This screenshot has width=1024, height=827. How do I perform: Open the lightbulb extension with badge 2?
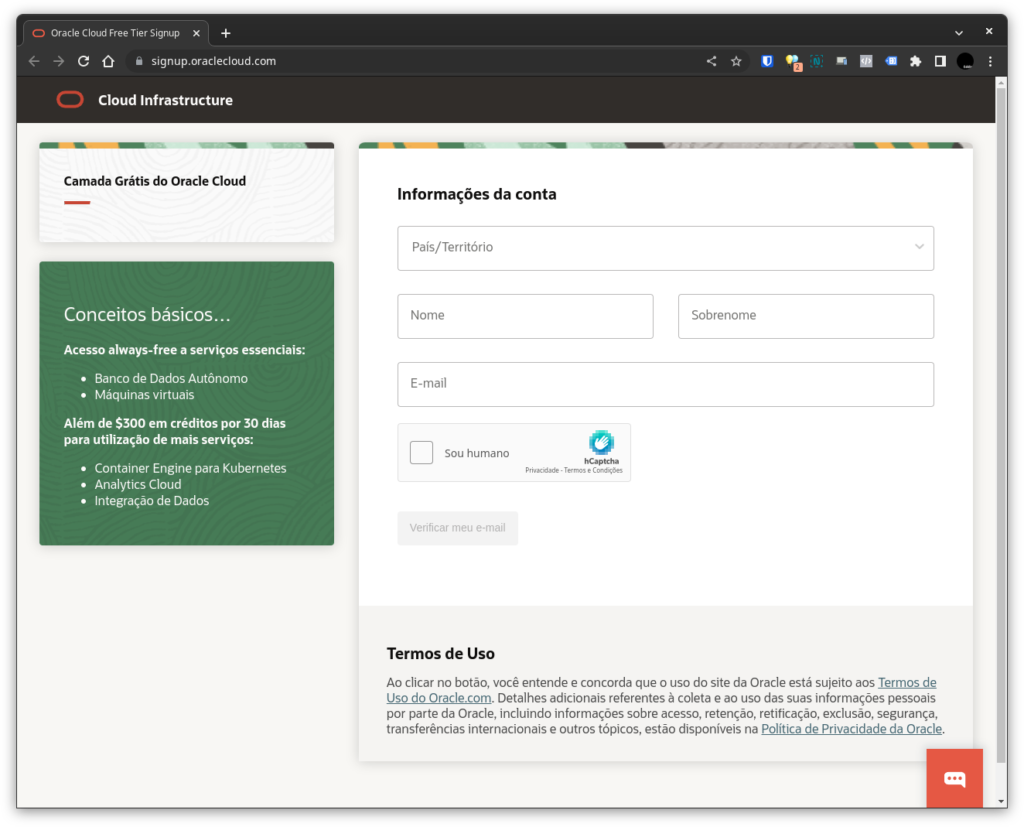click(792, 61)
